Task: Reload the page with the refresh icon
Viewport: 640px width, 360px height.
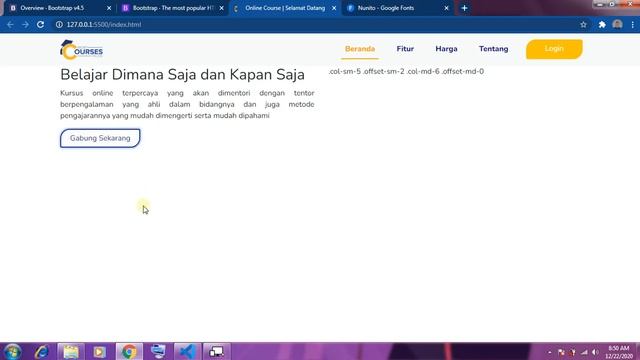Action: [40, 24]
